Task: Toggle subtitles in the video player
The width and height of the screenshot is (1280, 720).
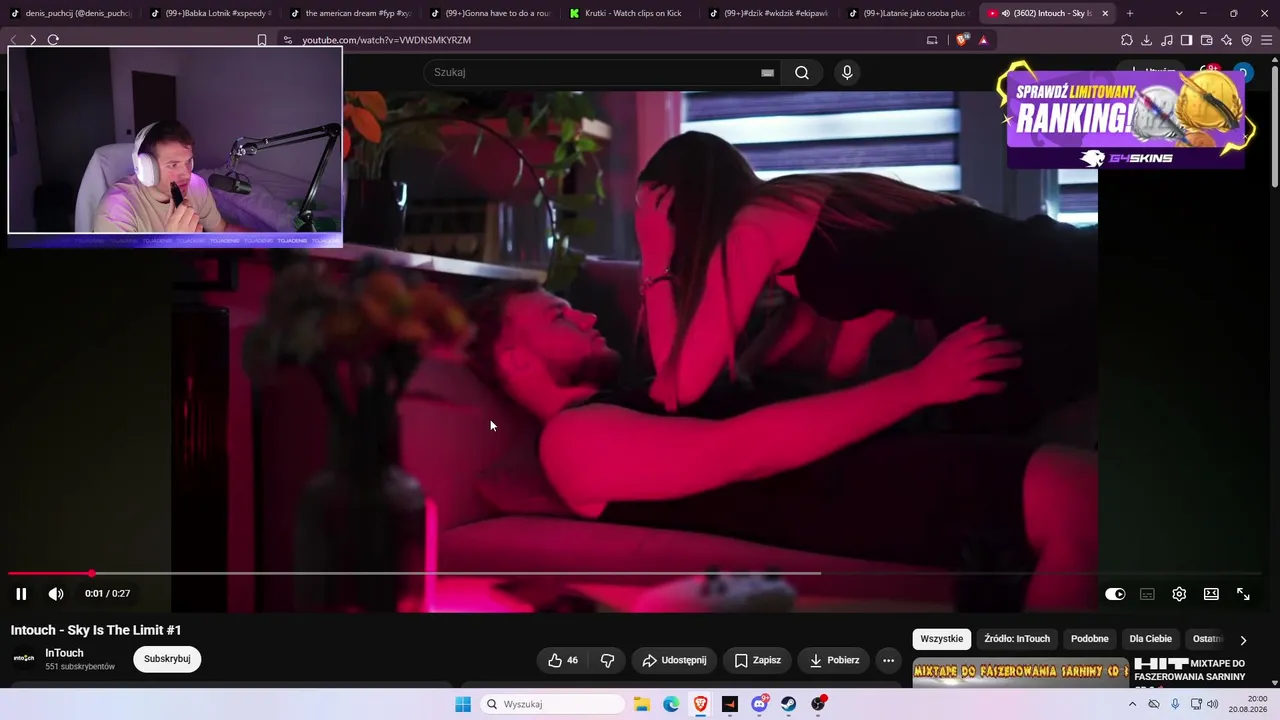Action: coord(1147,594)
